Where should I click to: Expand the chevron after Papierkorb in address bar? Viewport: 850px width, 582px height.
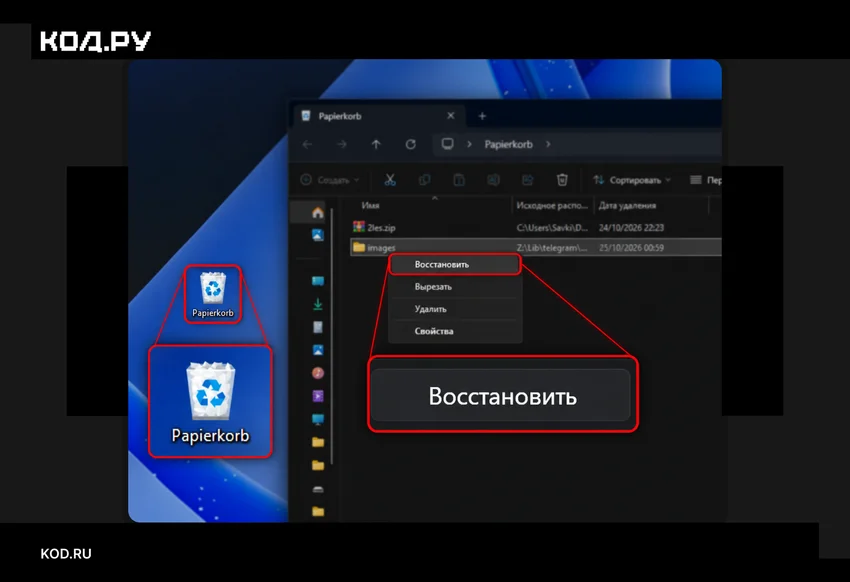point(548,144)
